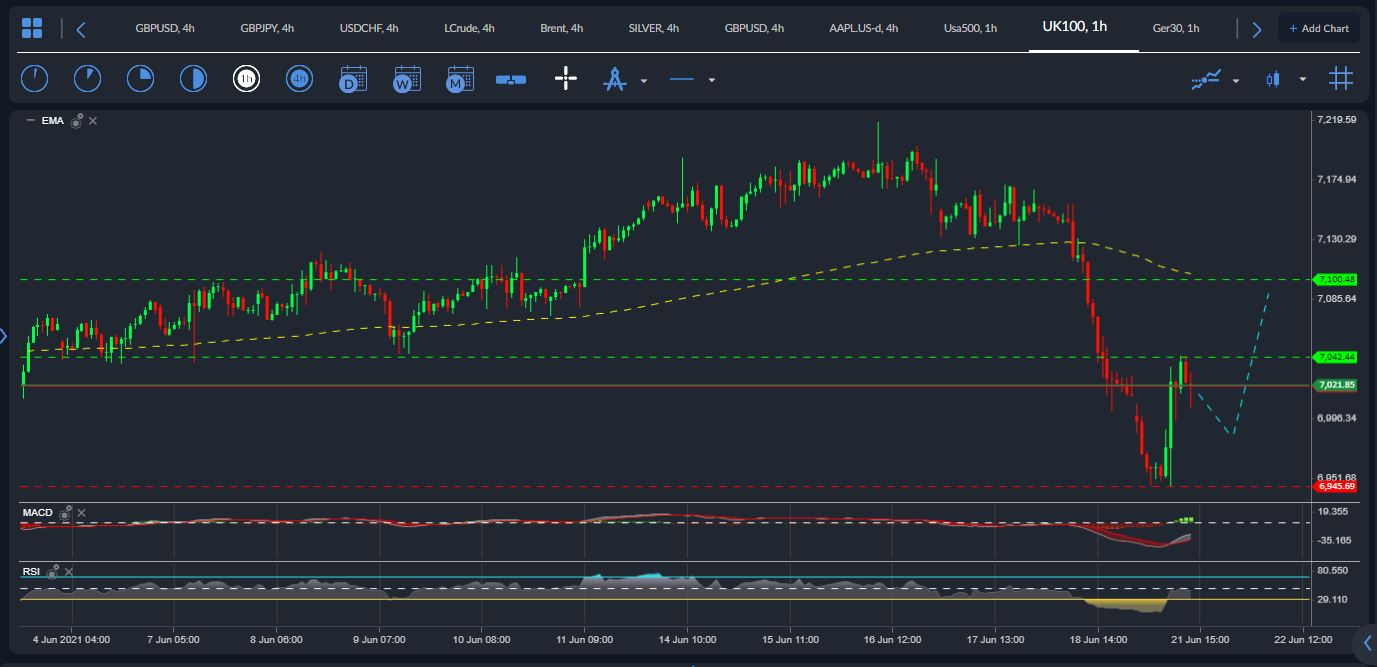Switch to the Brent, 4h tab
Image resolution: width=1377 pixels, height=667 pixels.
tap(561, 28)
